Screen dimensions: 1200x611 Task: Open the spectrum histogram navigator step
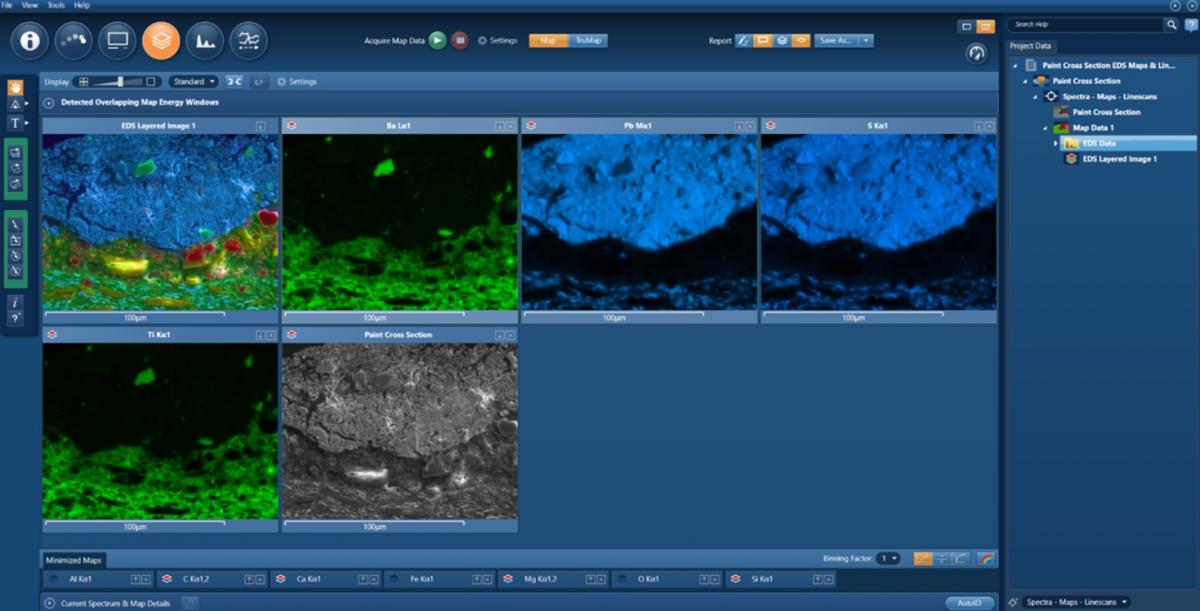tap(204, 41)
